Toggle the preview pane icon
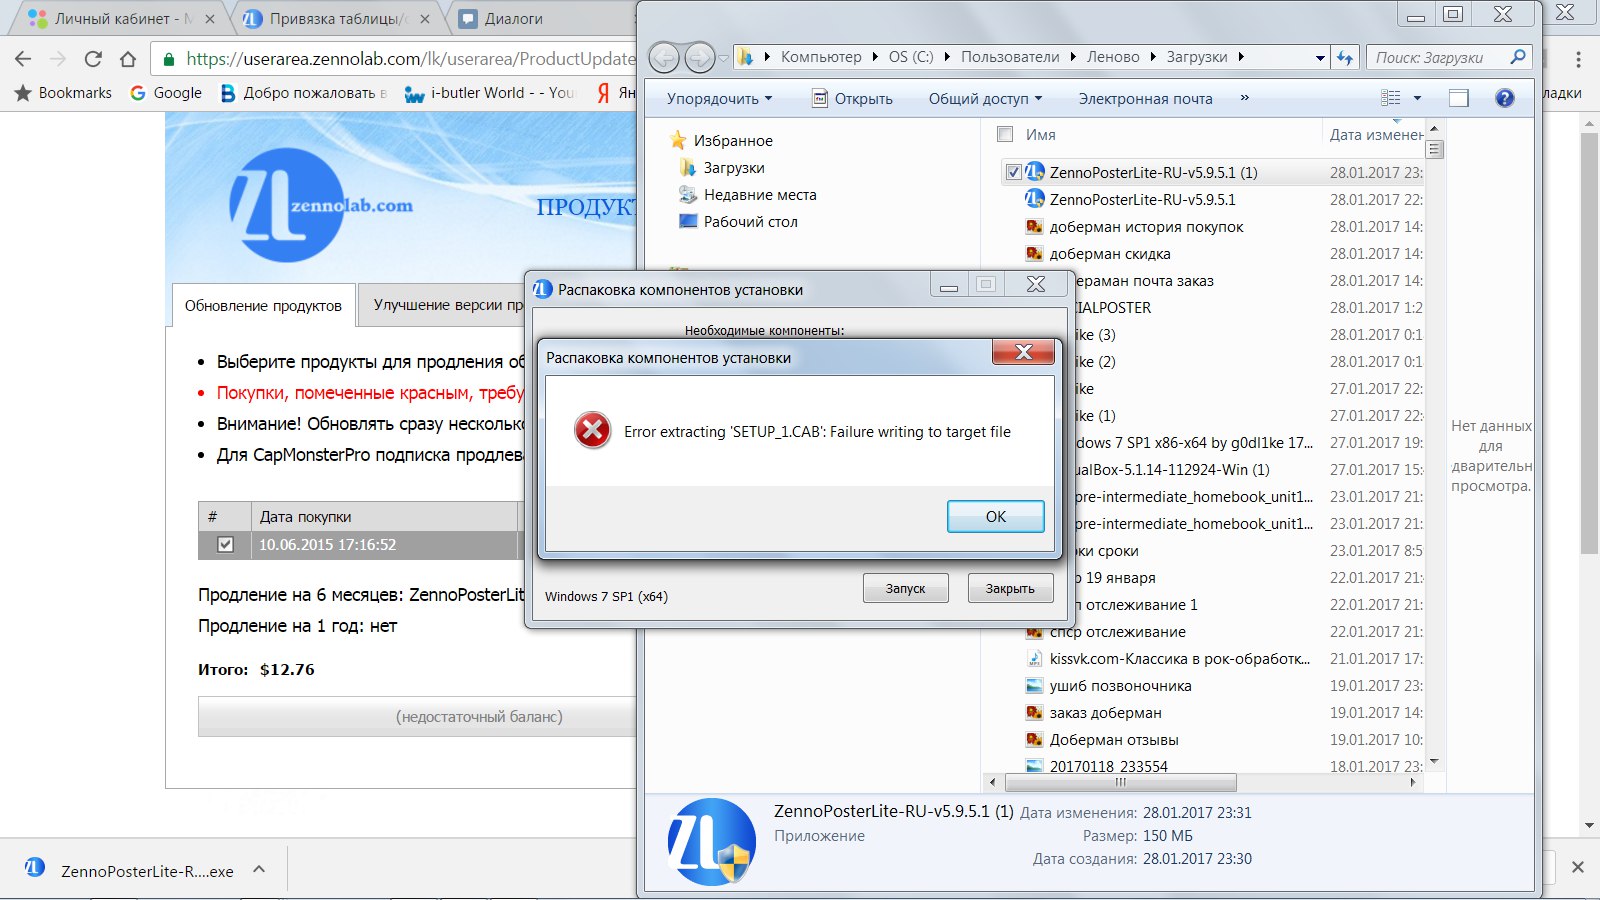The image size is (1600, 900). [x=1459, y=98]
